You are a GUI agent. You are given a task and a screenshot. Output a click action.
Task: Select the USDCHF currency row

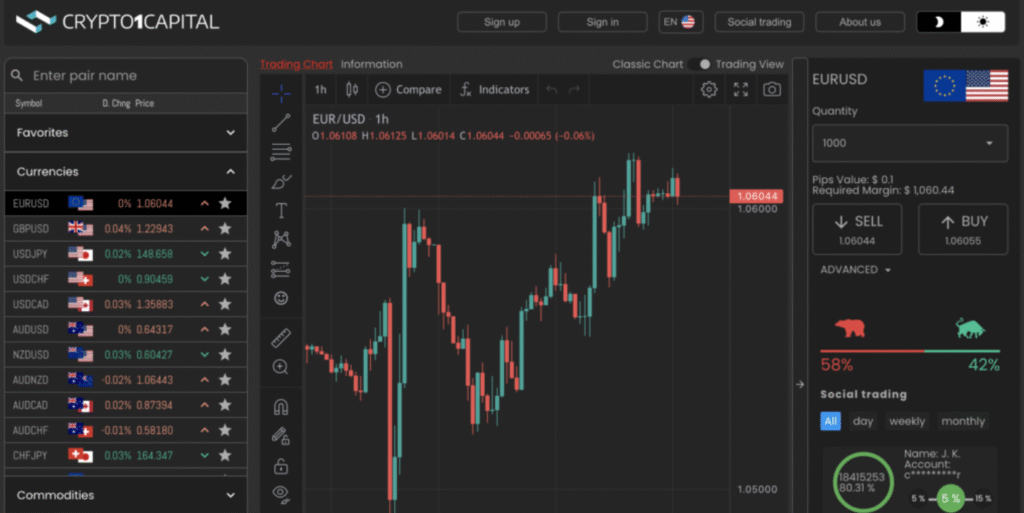[126, 279]
